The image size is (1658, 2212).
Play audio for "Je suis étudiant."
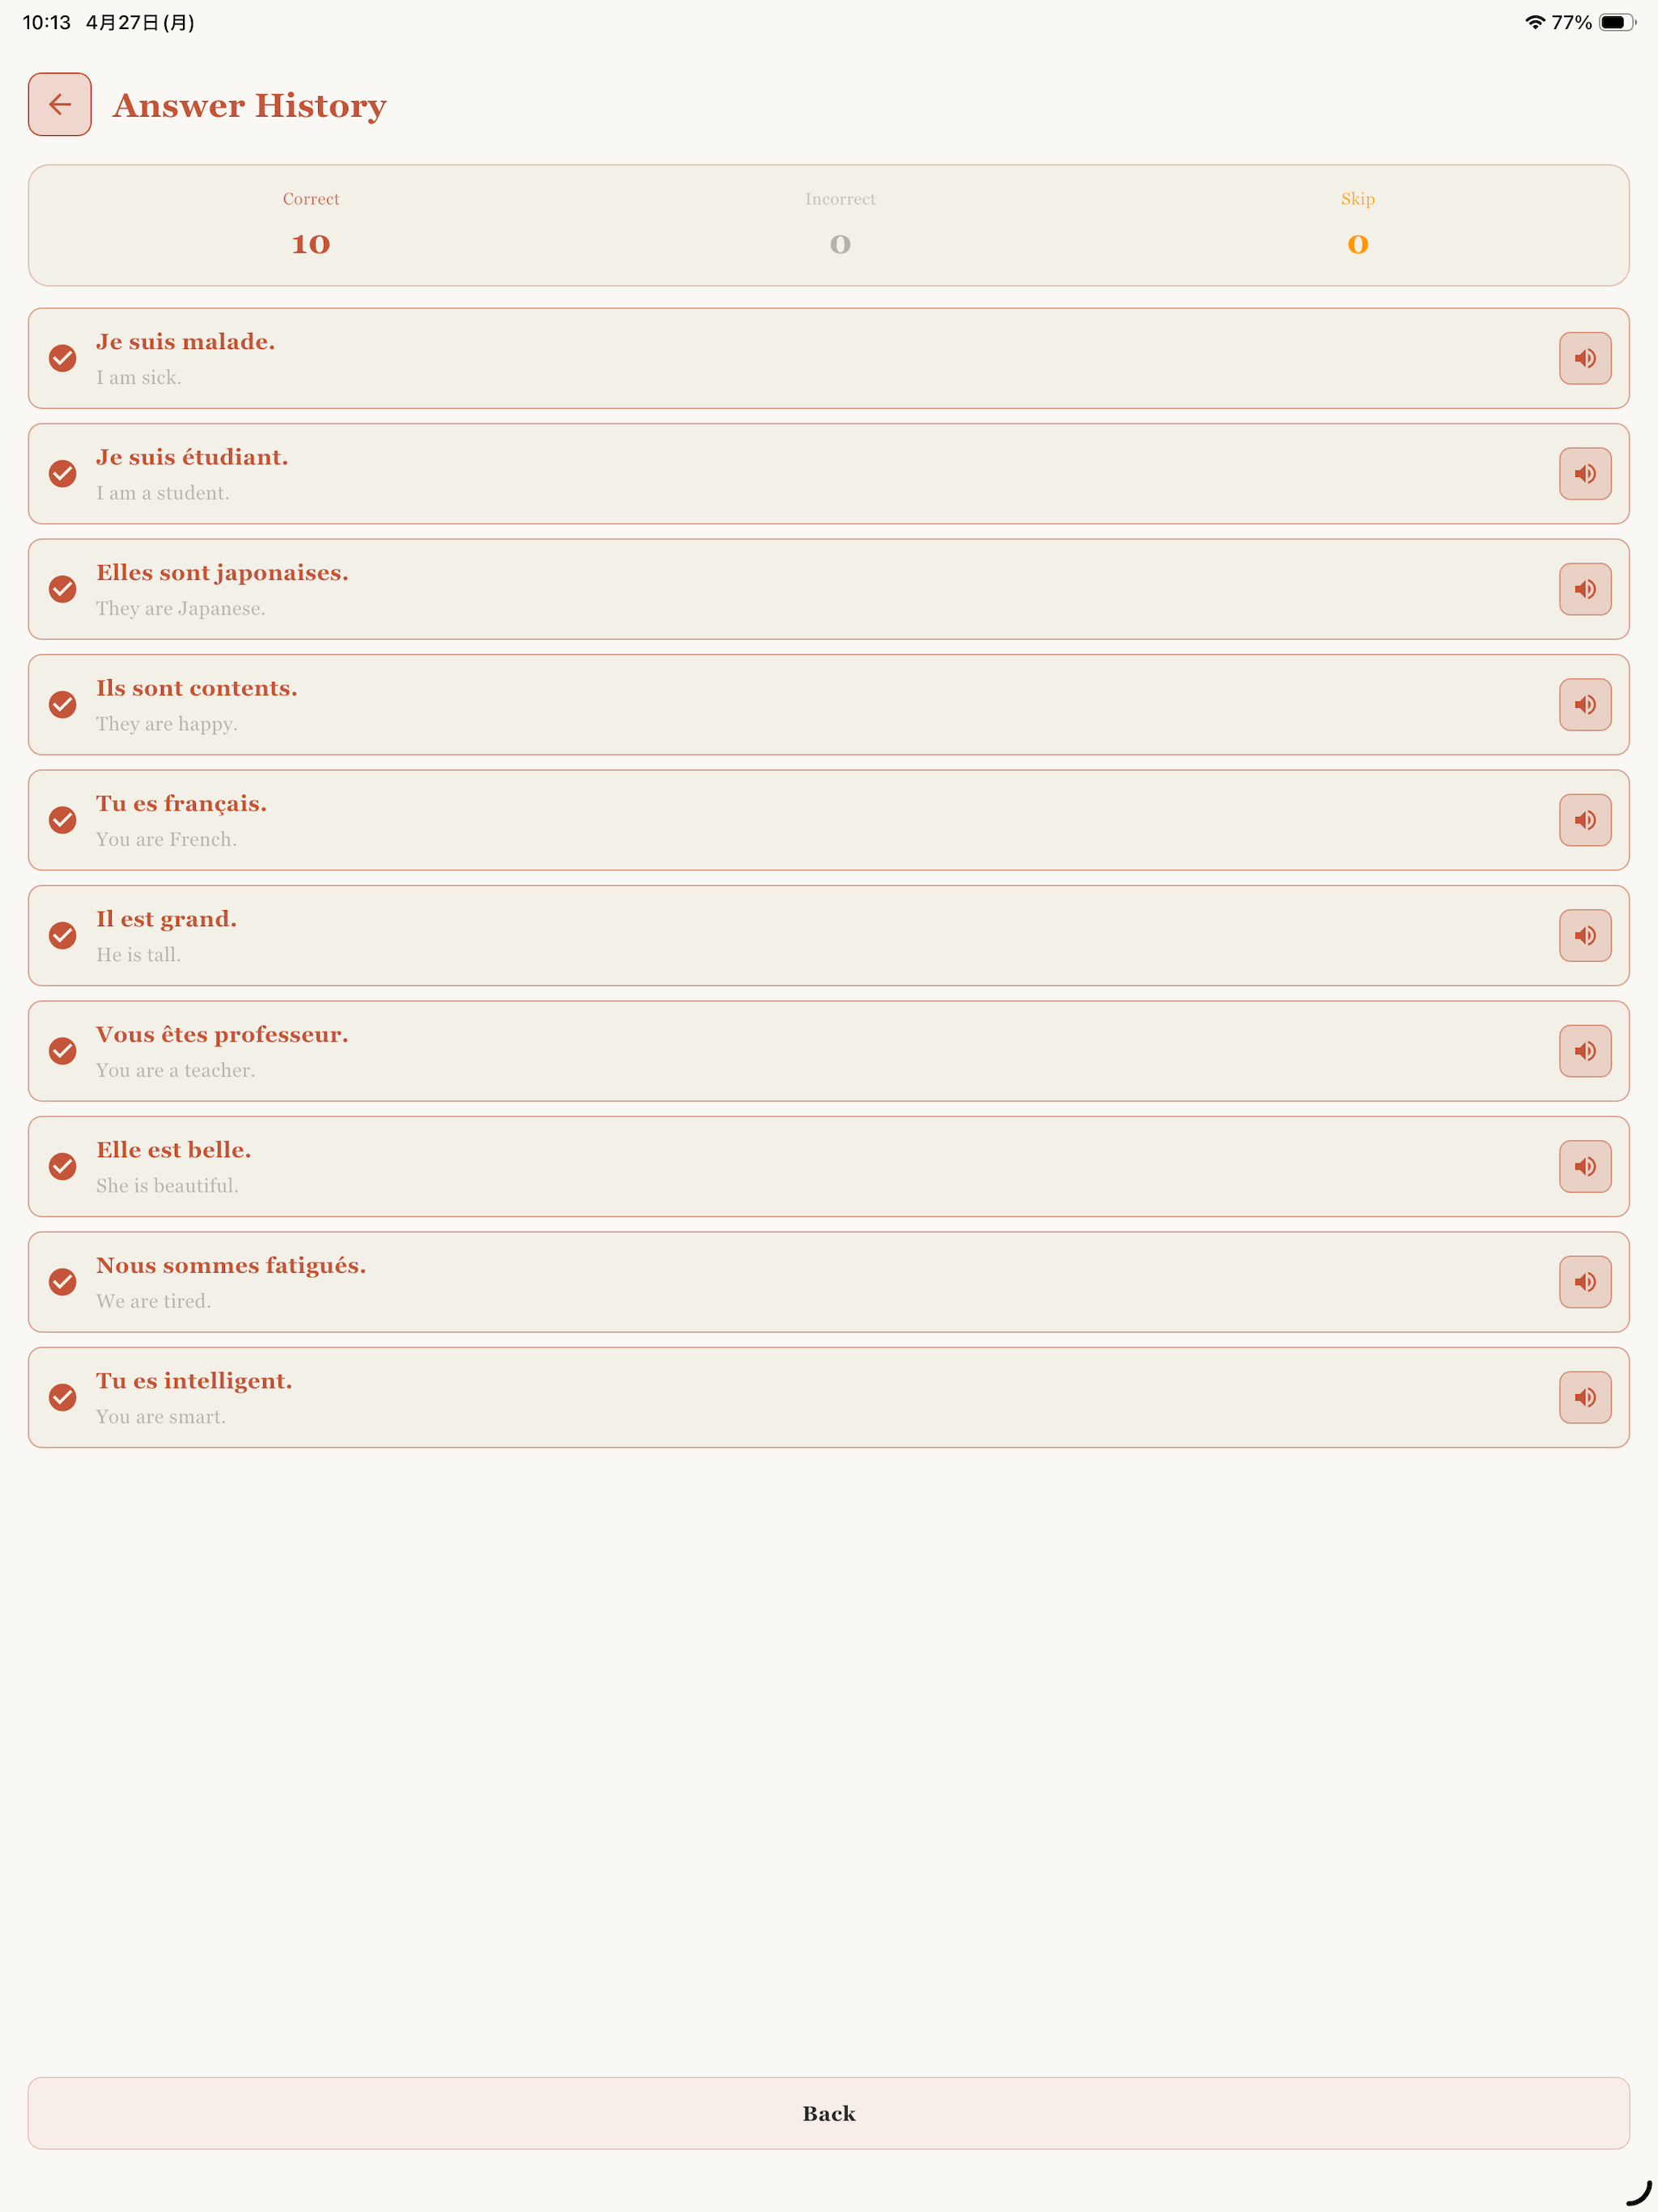click(1585, 474)
